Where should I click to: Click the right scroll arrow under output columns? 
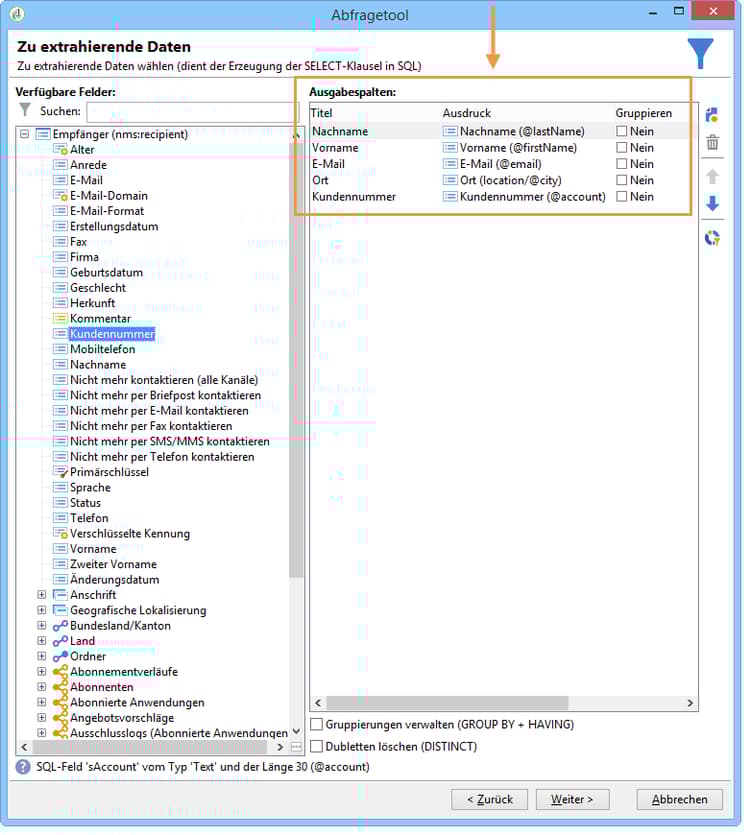coord(690,703)
